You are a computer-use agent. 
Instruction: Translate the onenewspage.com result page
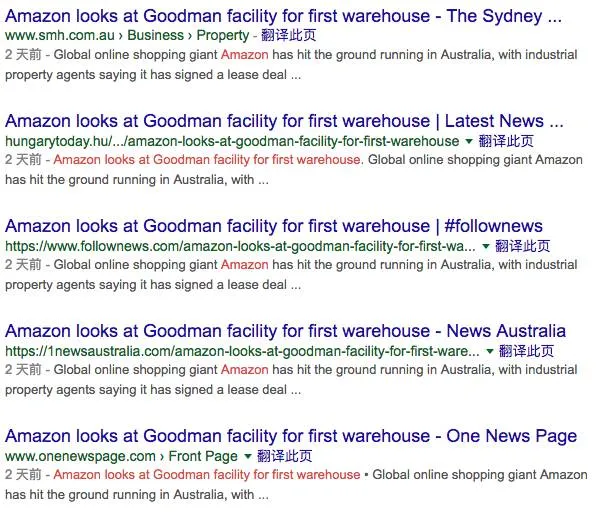tap(285, 456)
